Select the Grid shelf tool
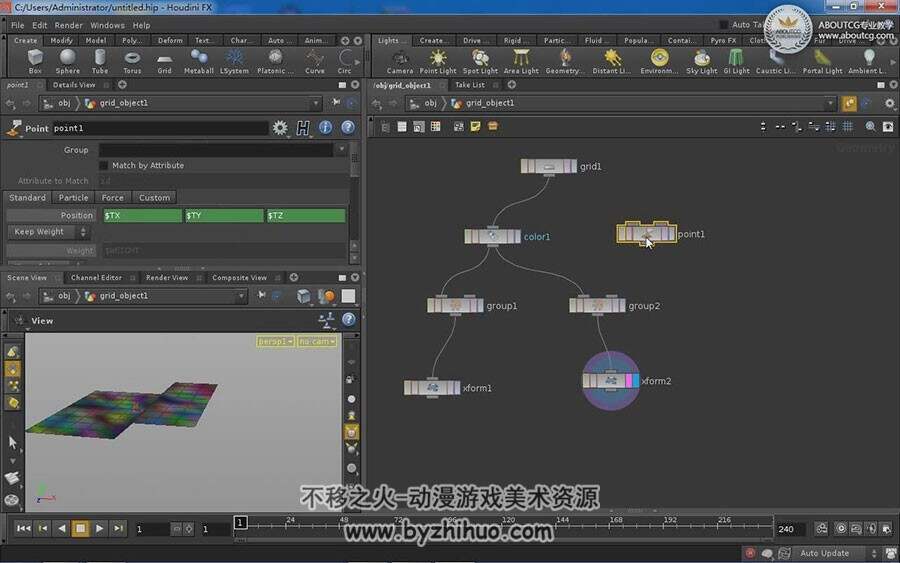The width and height of the screenshot is (900, 563). pos(164,61)
